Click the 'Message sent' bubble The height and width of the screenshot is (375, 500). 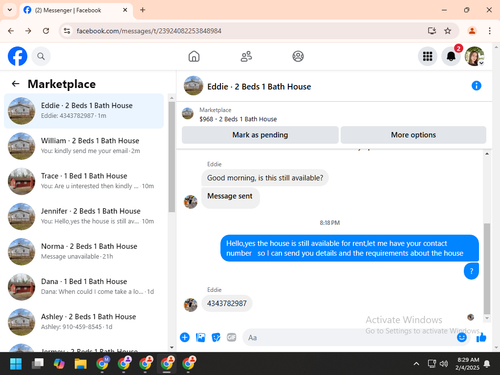coord(230,197)
